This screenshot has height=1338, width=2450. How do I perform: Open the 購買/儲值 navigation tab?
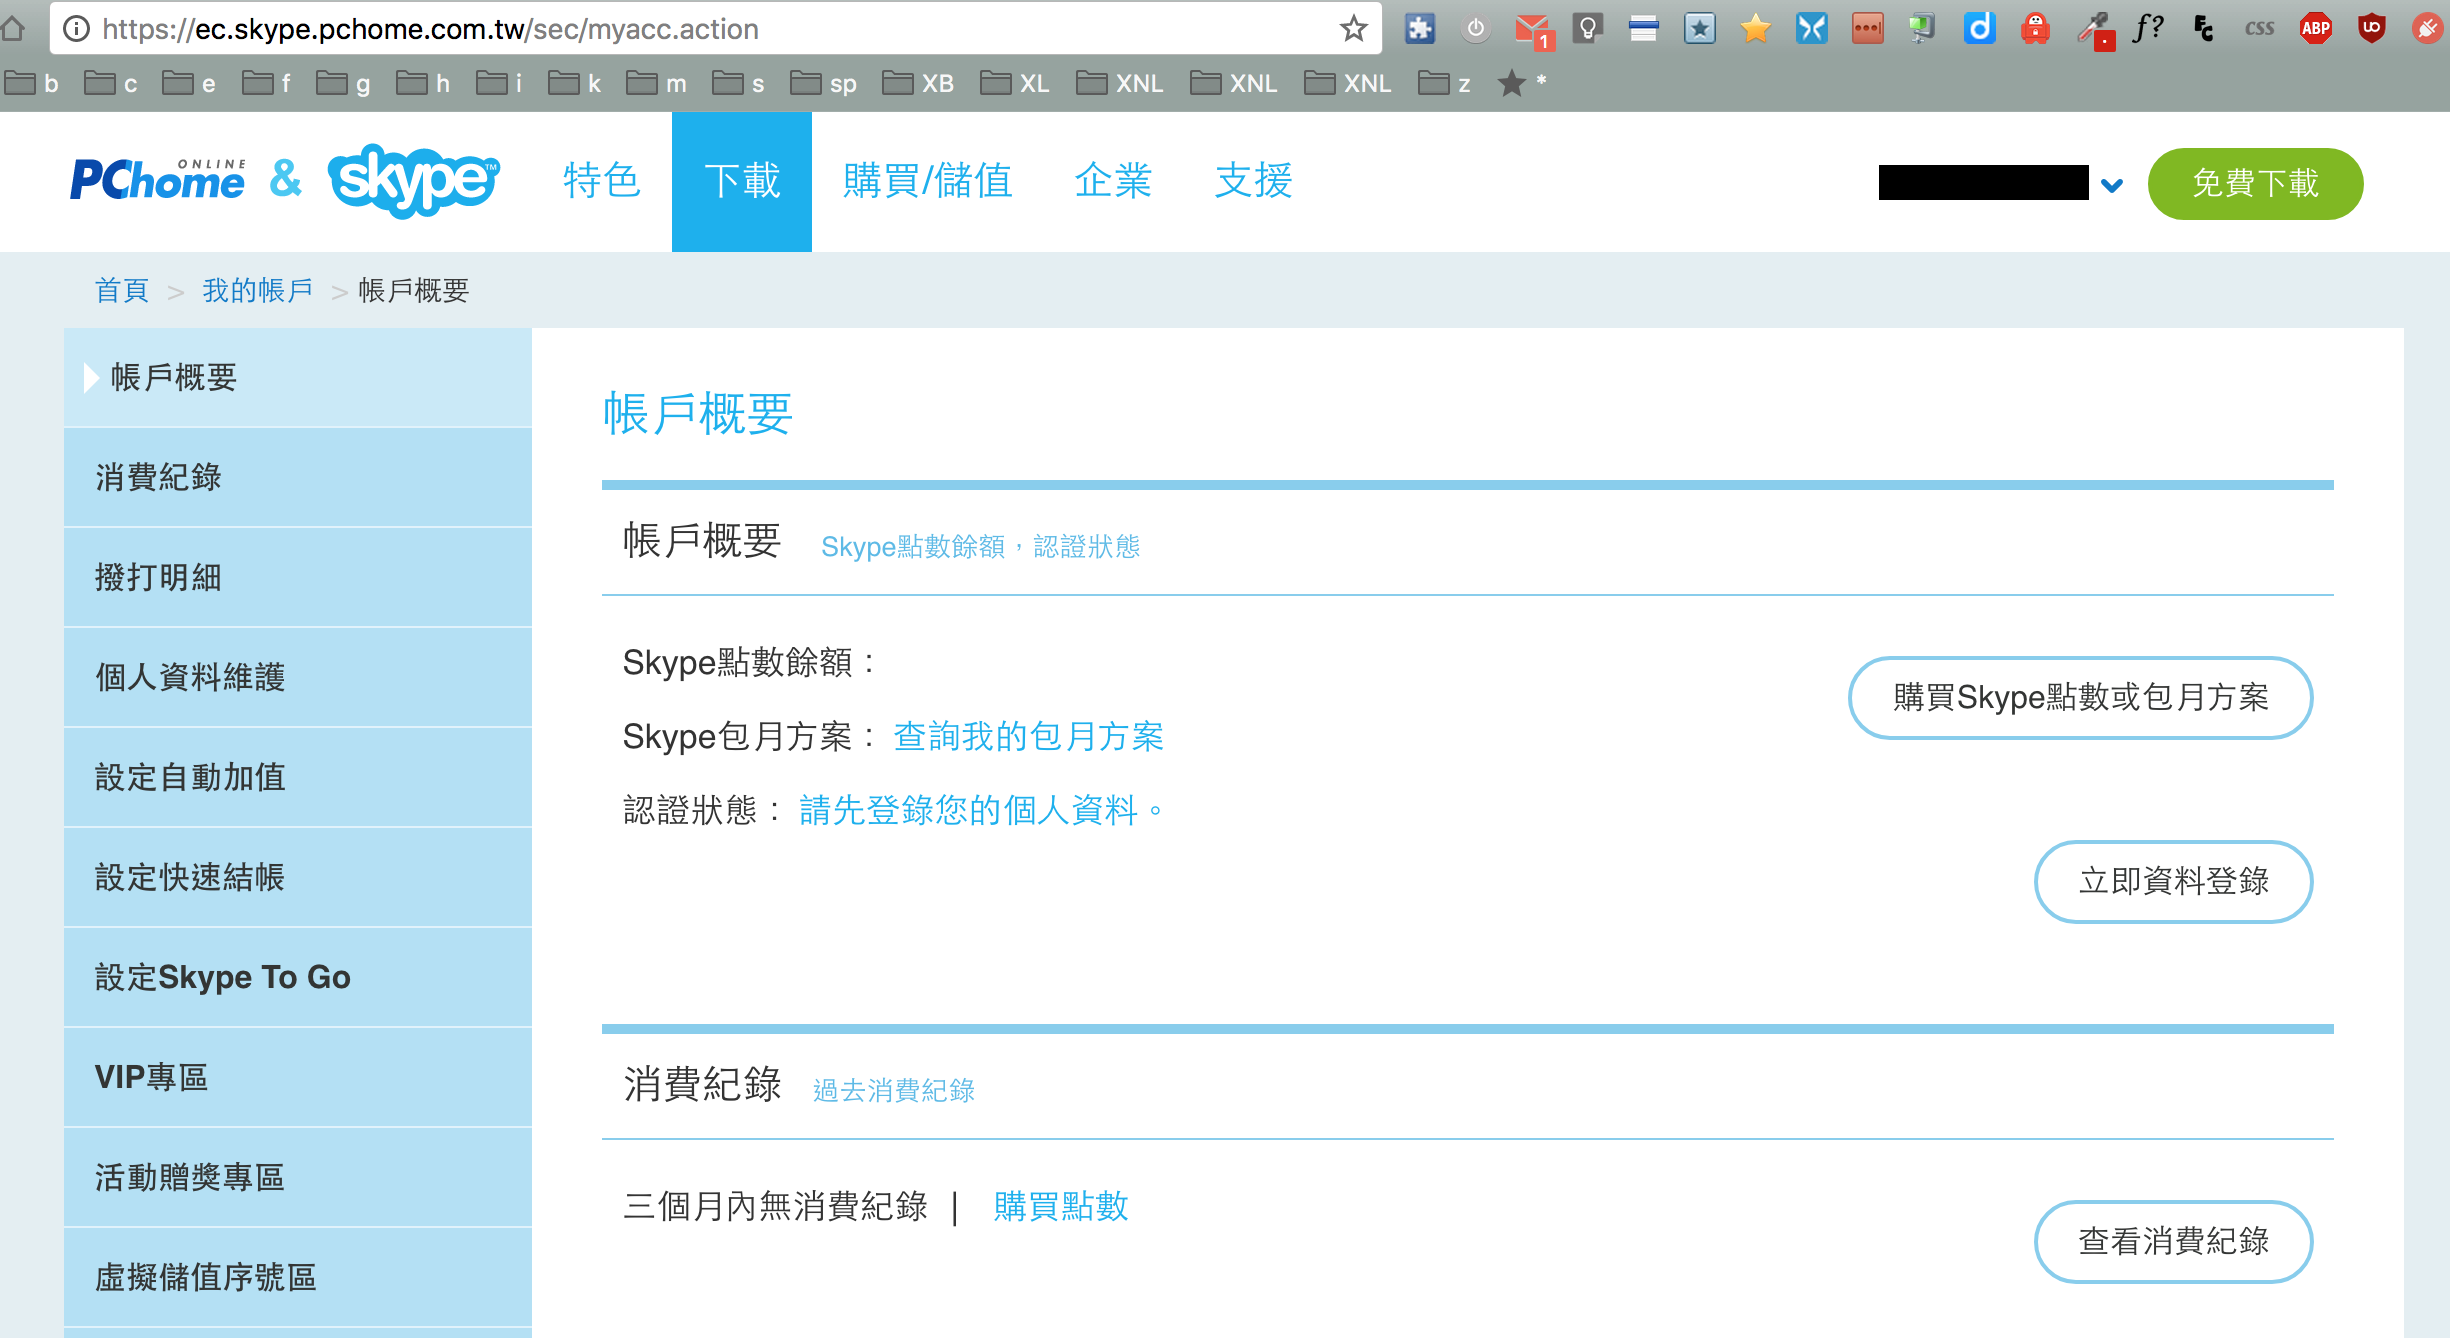927,181
